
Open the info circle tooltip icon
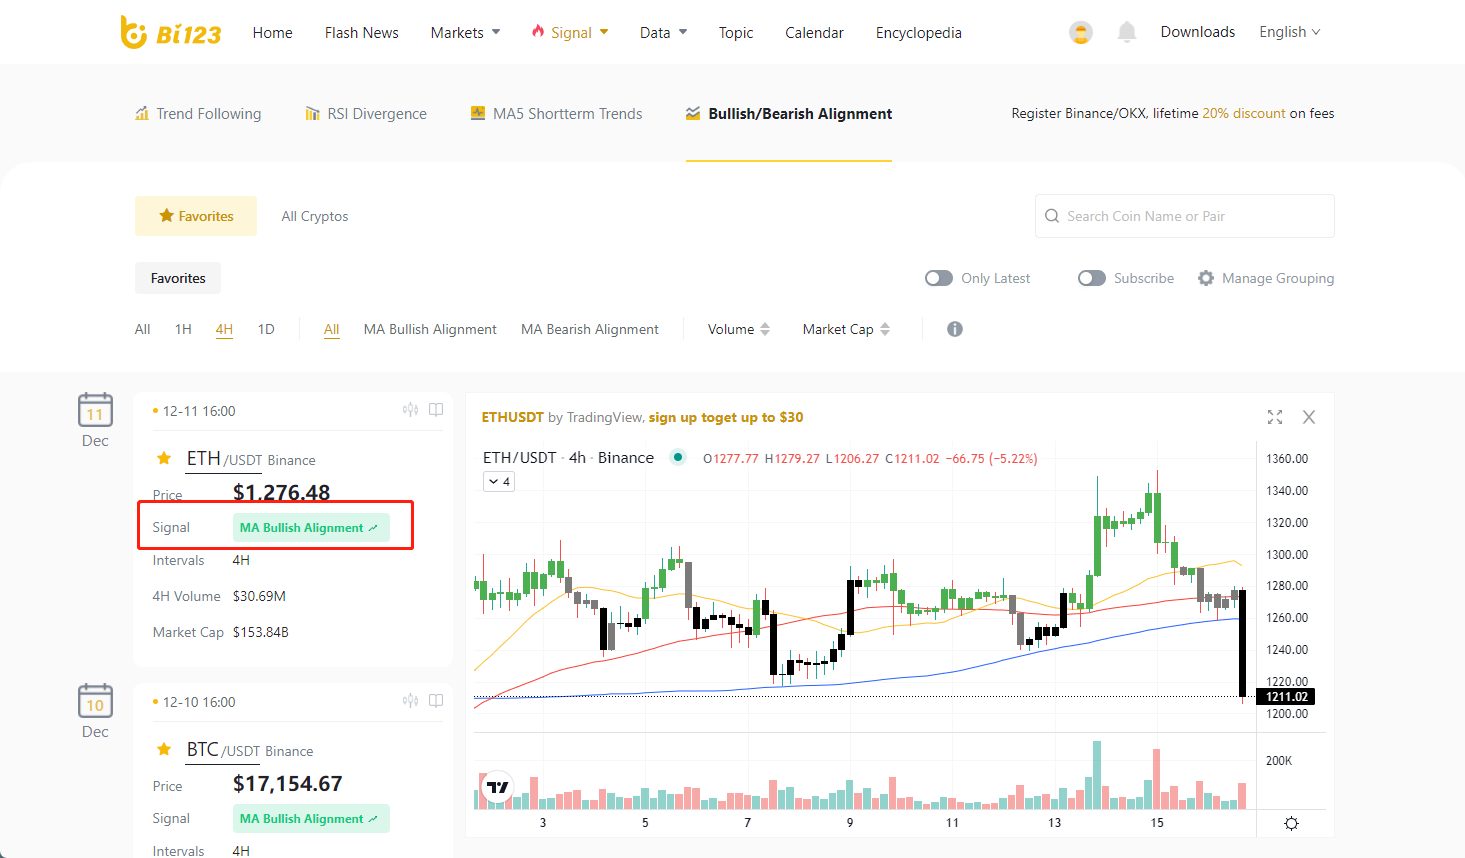[x=955, y=329]
